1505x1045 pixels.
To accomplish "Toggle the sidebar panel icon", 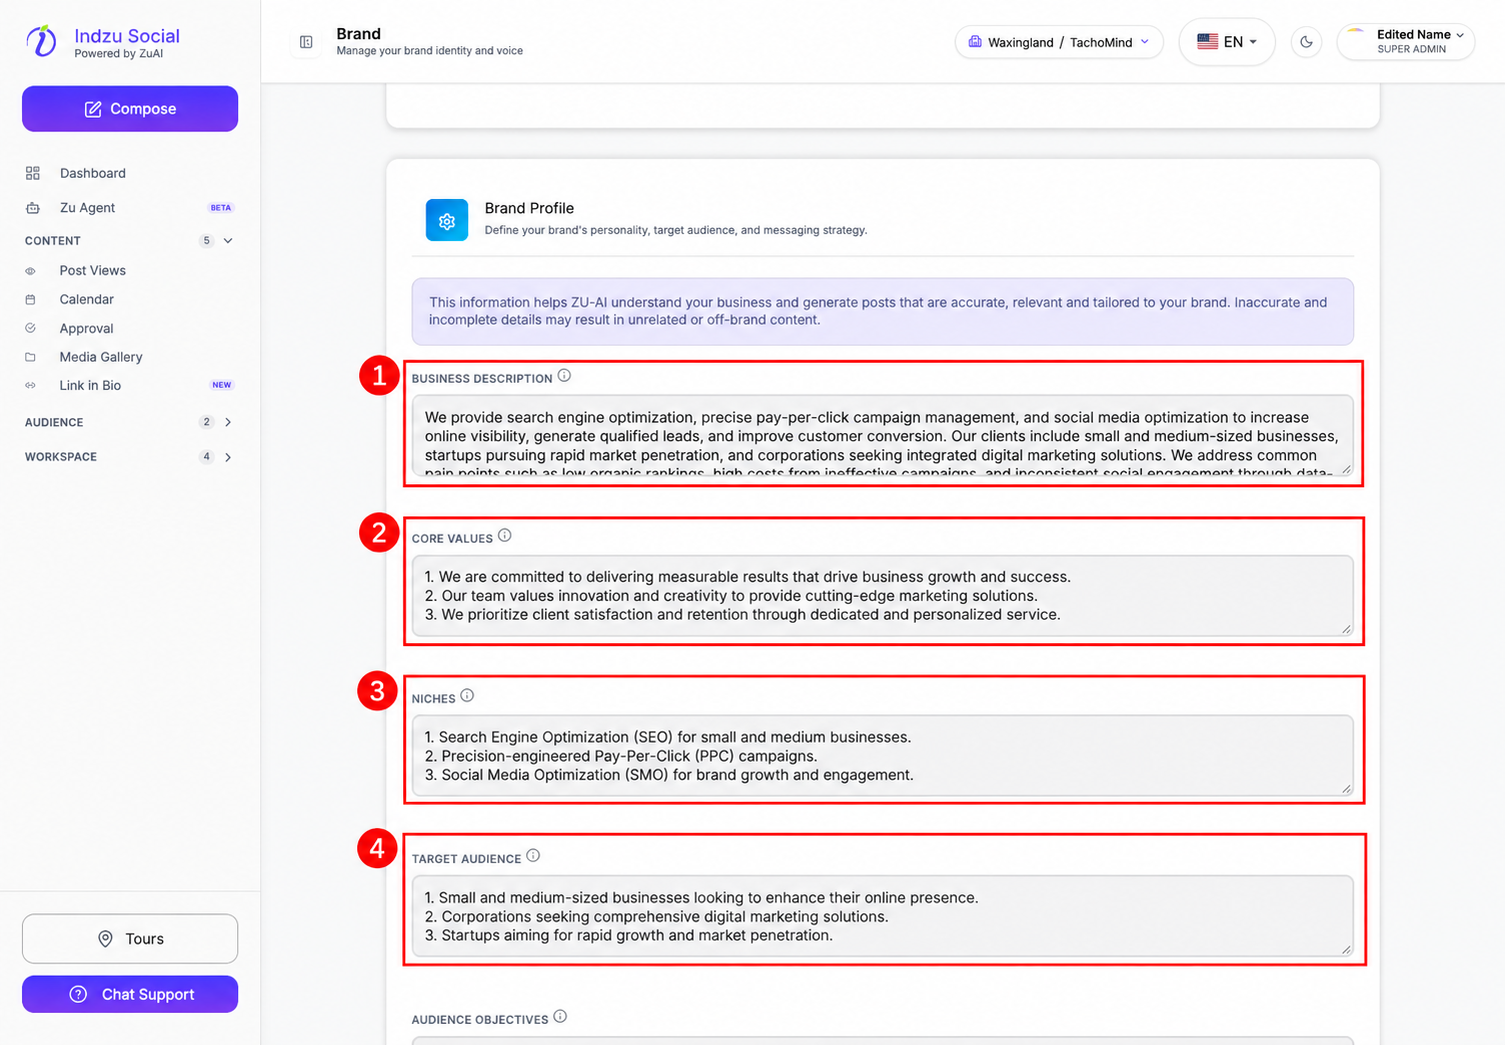I will pos(306,42).
